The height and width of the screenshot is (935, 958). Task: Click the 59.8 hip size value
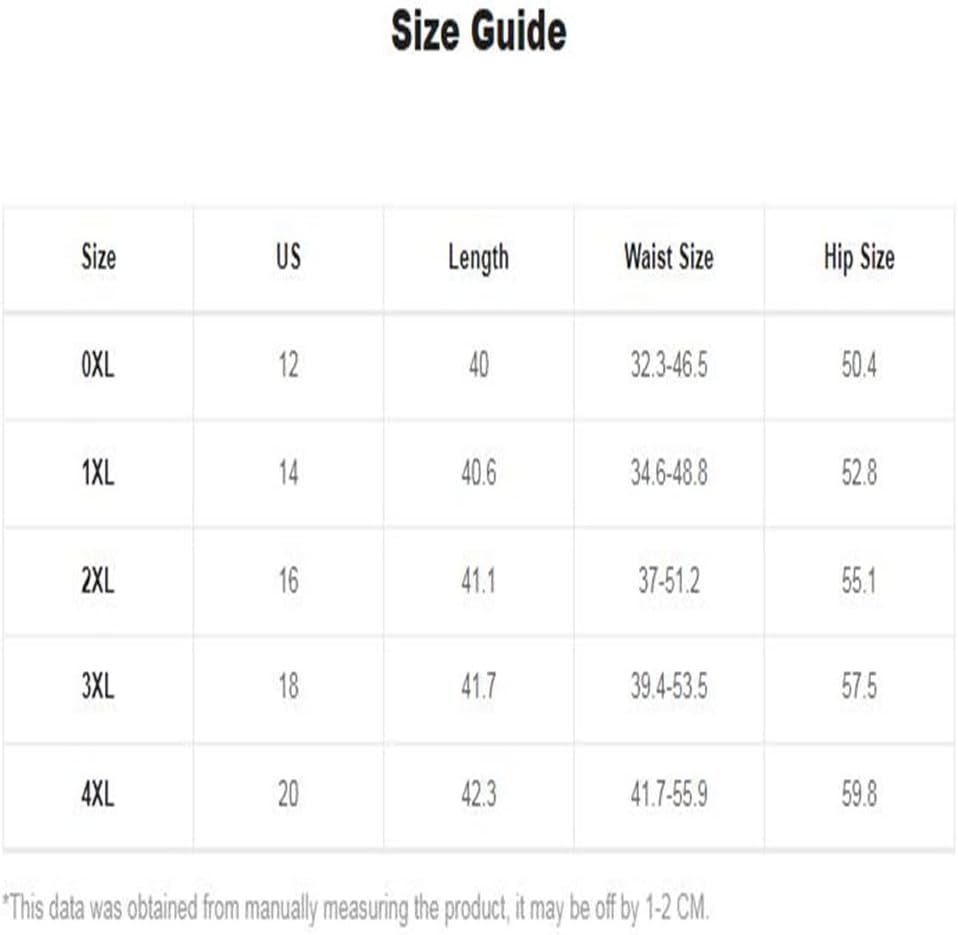click(x=858, y=795)
